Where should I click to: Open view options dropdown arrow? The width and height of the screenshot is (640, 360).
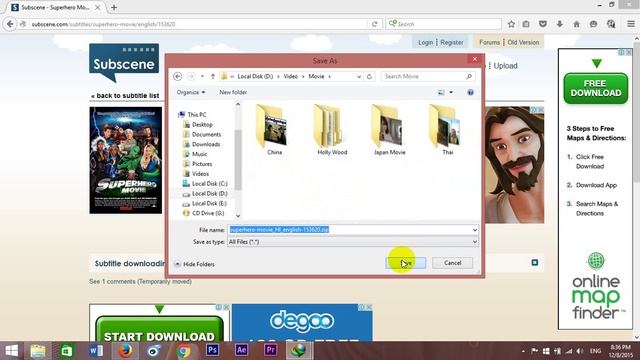click(x=451, y=92)
